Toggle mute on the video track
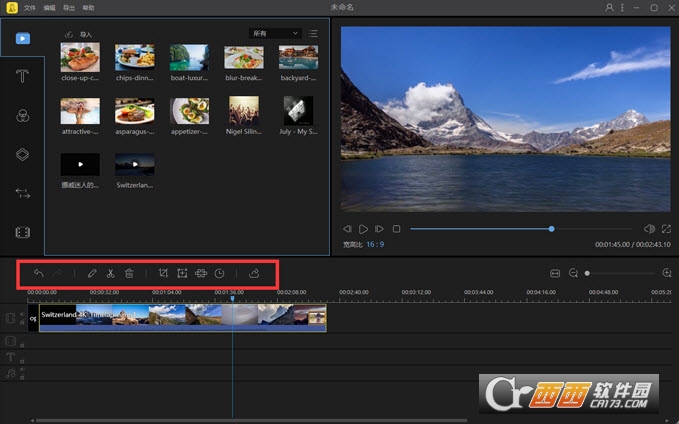679x424 pixels. point(22,315)
